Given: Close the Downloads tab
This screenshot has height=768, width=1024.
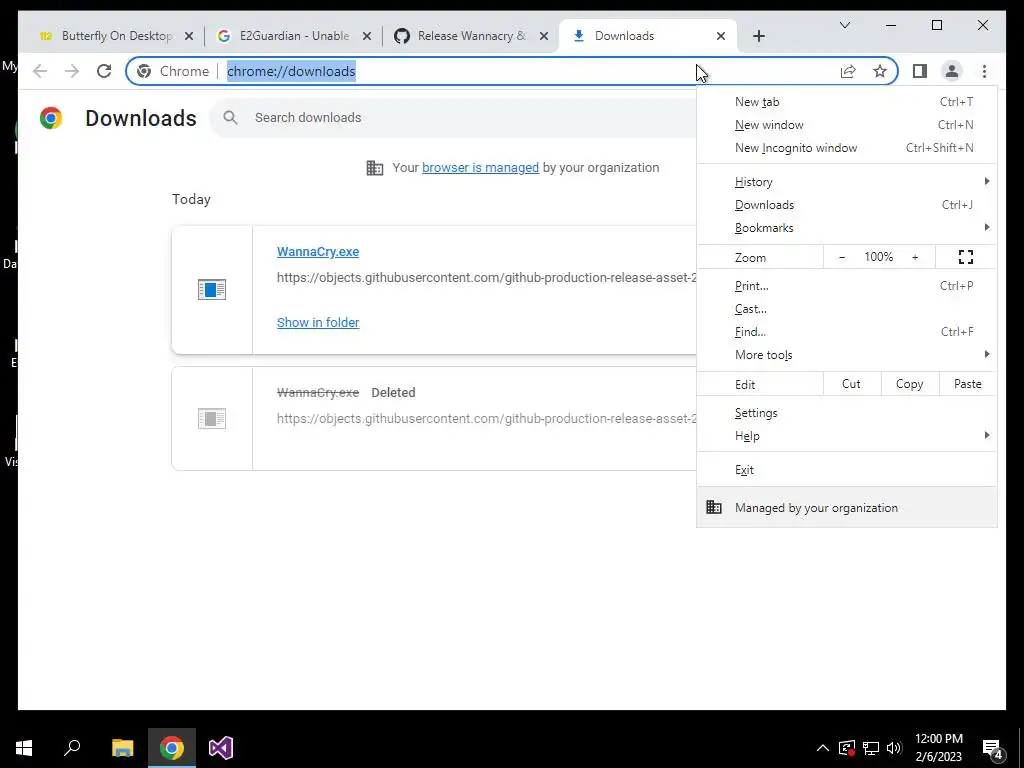Looking at the screenshot, I should [x=720, y=36].
